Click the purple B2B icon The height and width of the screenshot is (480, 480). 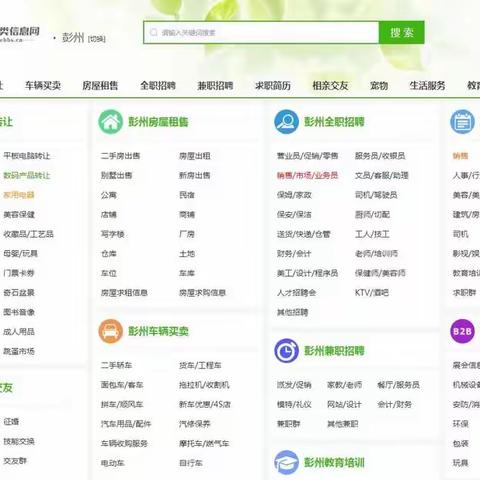(462, 331)
